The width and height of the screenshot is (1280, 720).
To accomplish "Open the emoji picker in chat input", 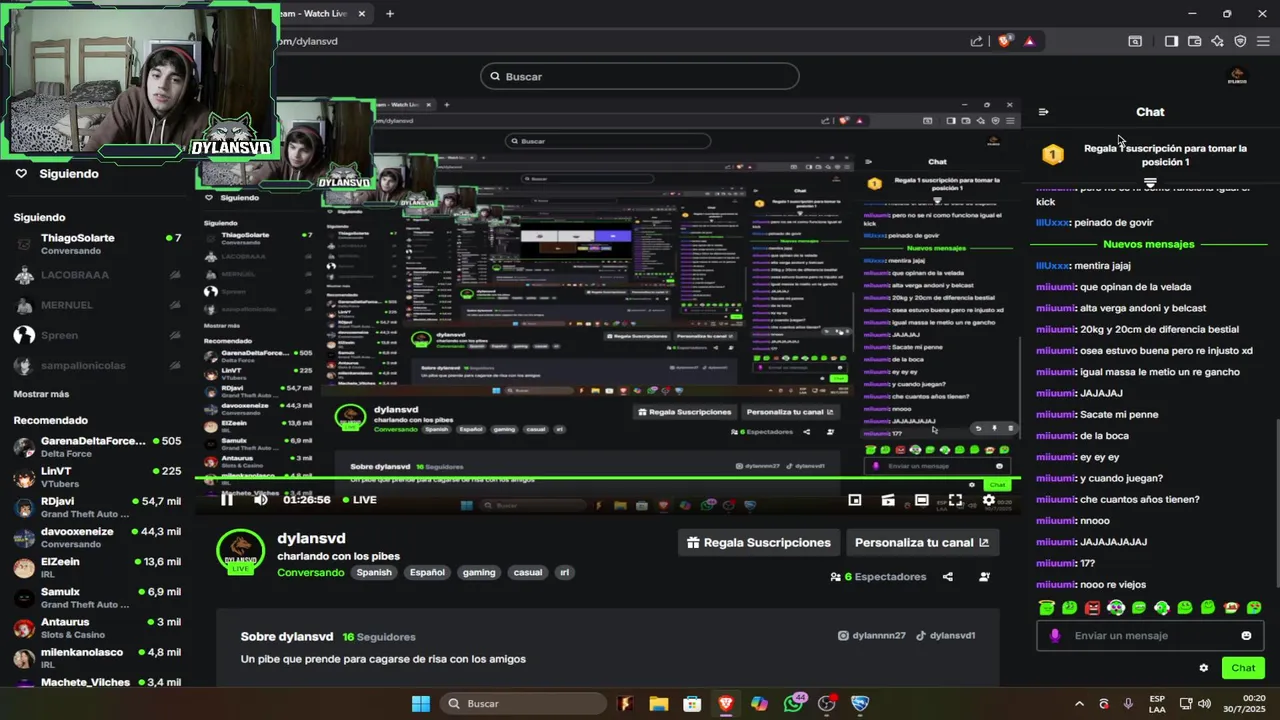I will (x=1246, y=636).
